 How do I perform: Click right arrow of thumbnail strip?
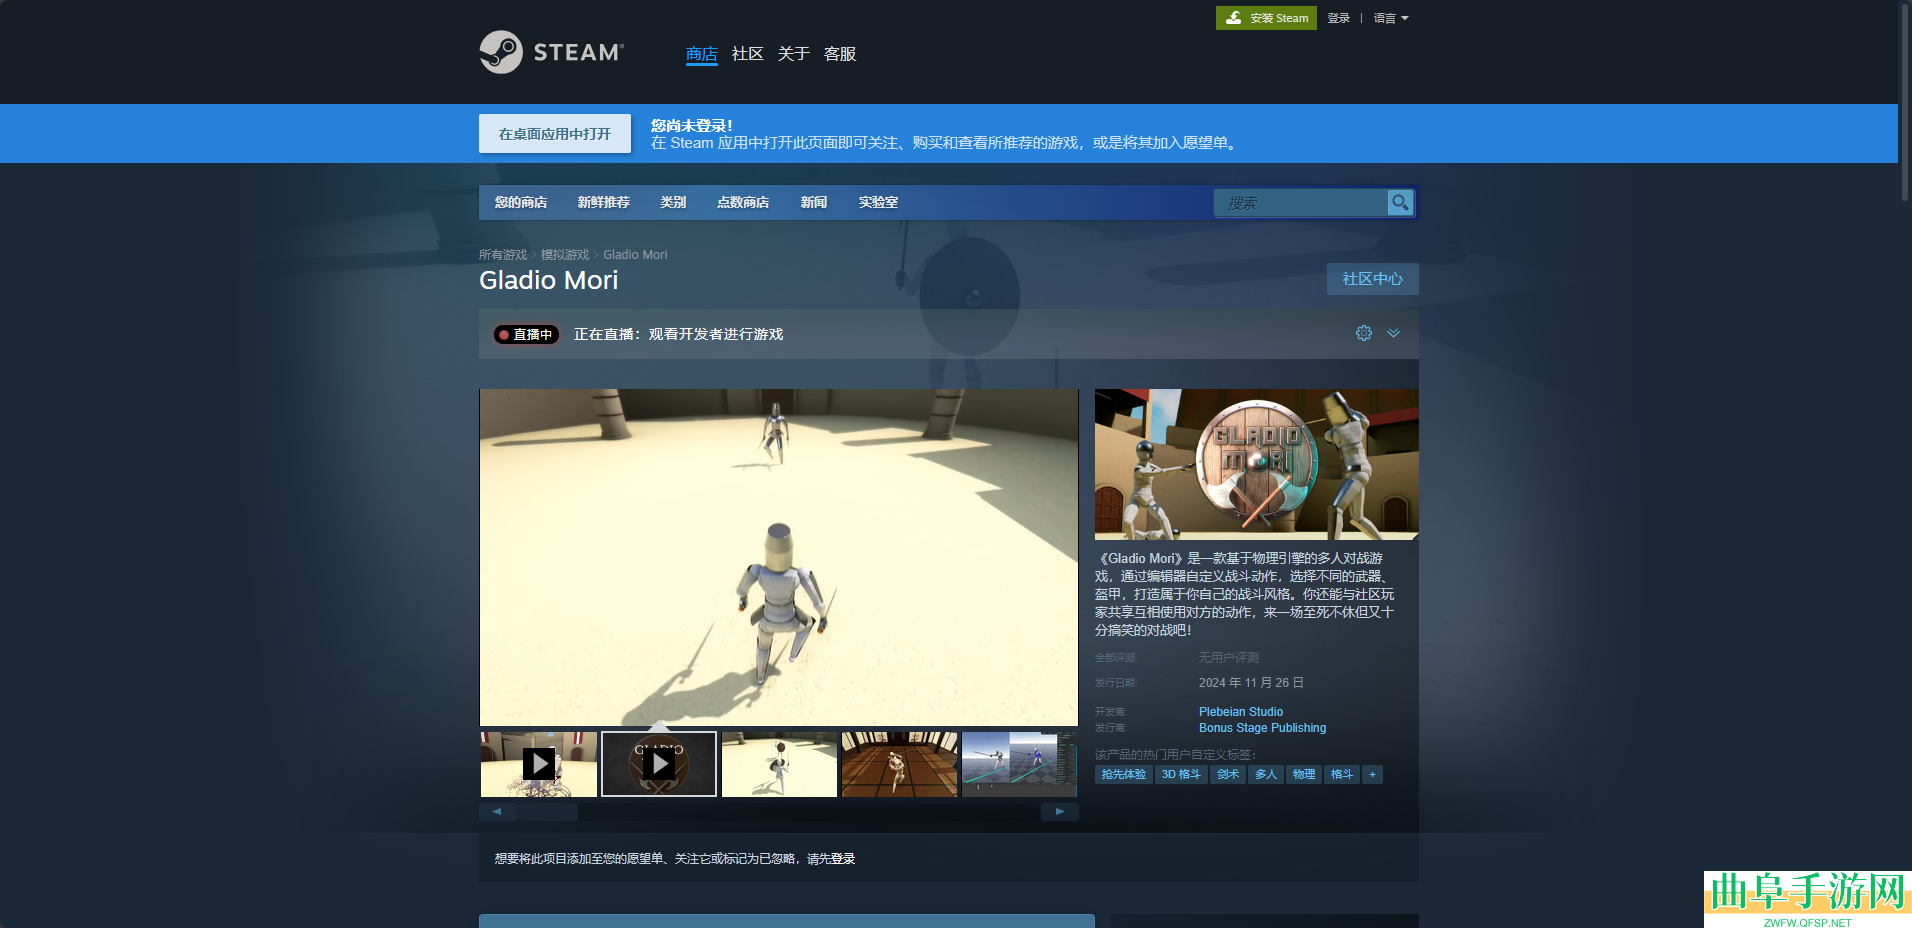coord(1060,812)
